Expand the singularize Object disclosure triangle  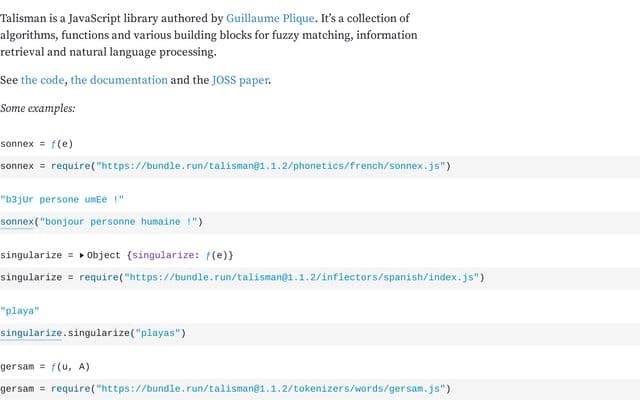tap(82, 256)
